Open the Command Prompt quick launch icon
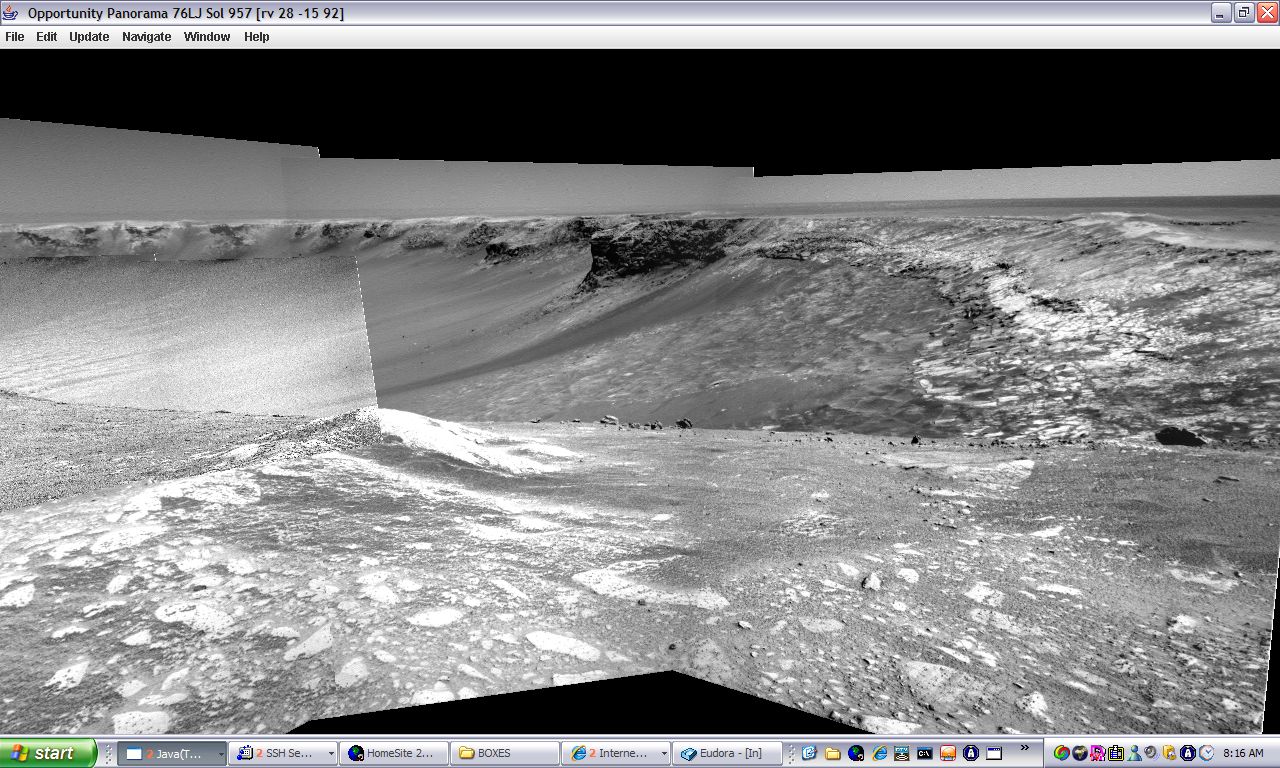 925,753
